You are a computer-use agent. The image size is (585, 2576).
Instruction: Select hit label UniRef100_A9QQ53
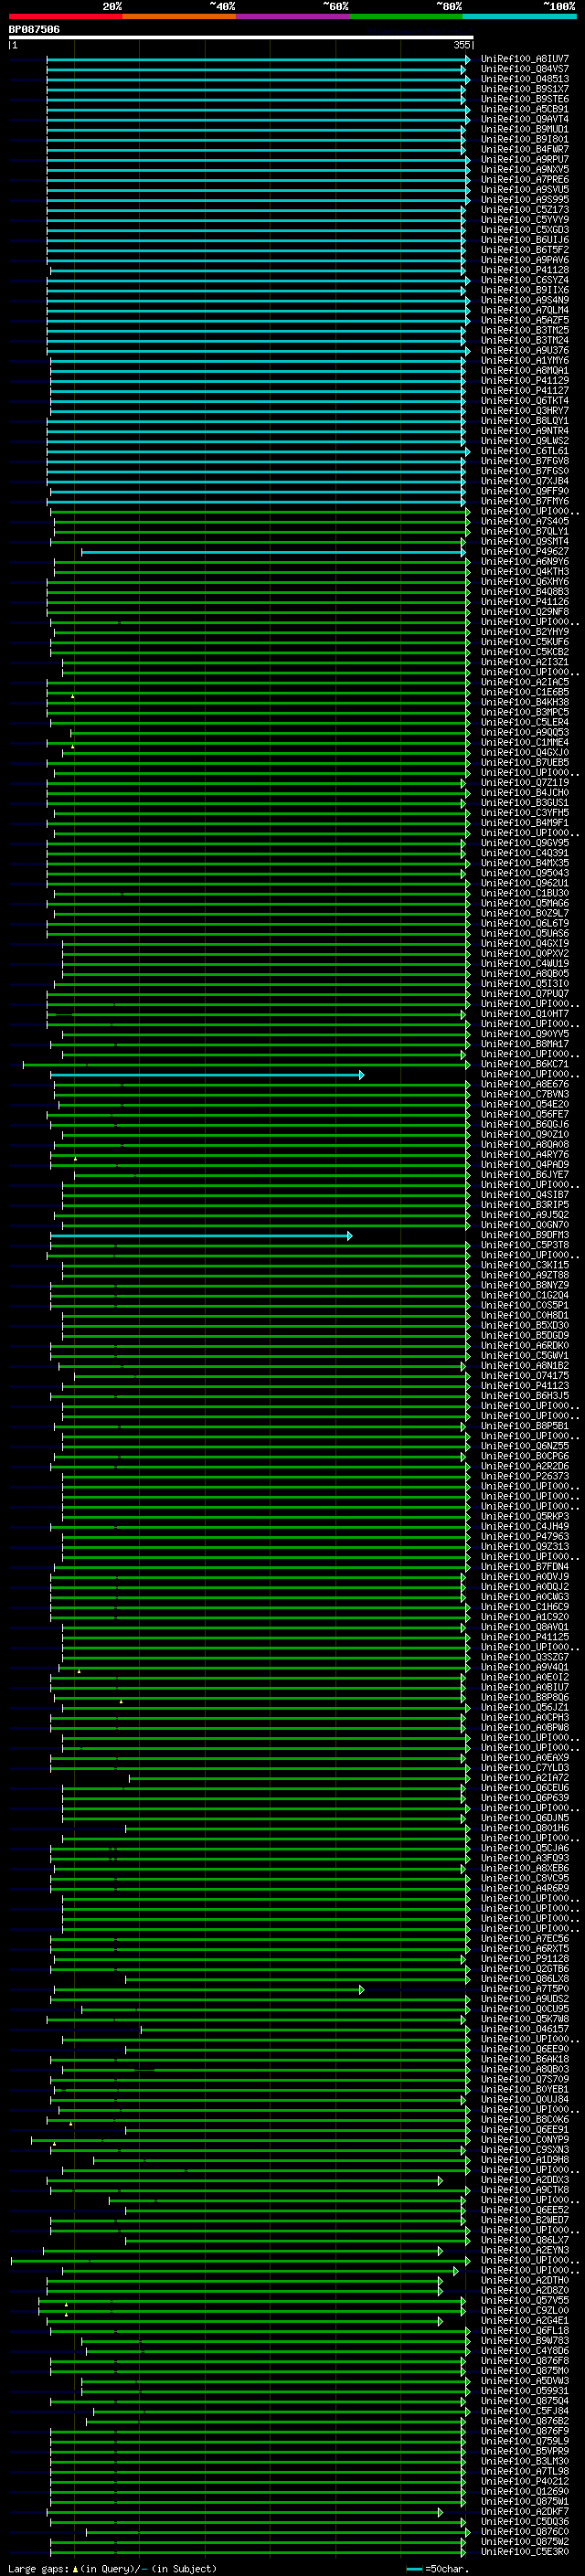(525, 732)
